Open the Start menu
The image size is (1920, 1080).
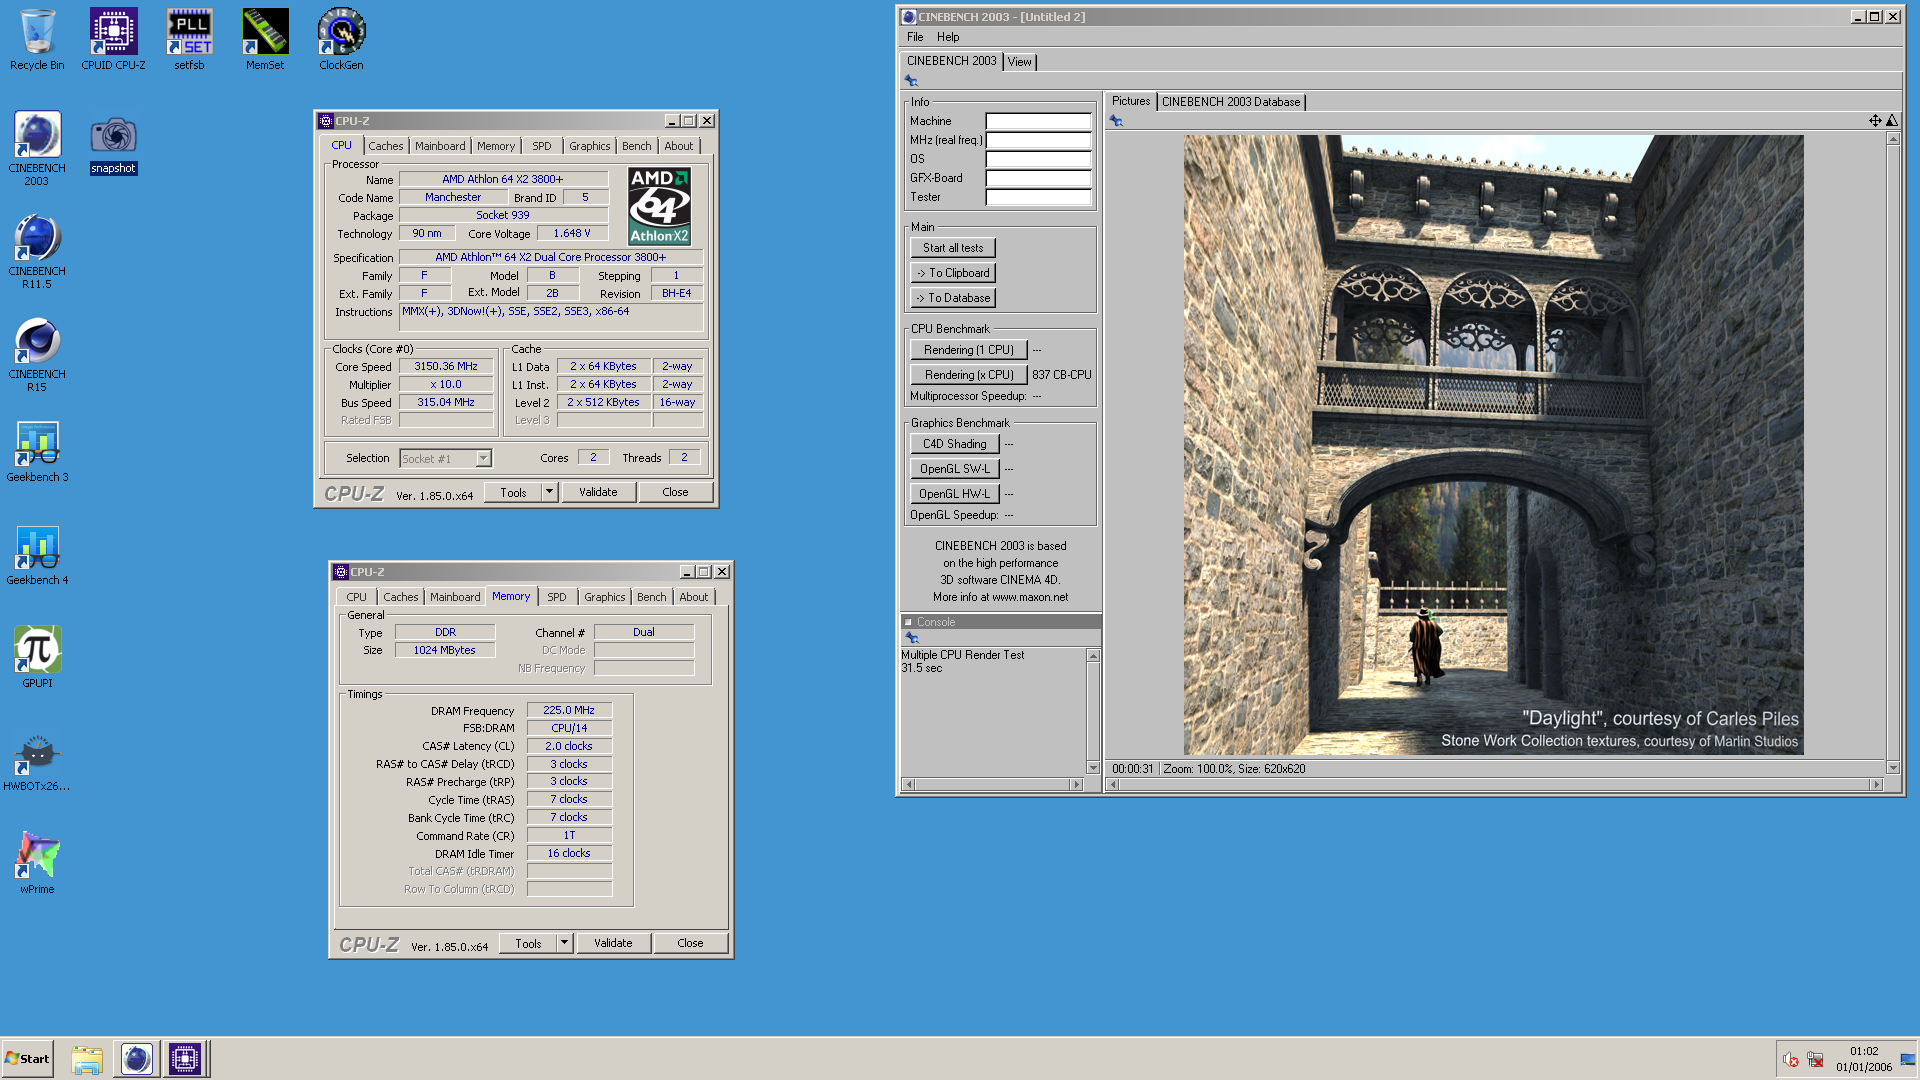(27, 1059)
